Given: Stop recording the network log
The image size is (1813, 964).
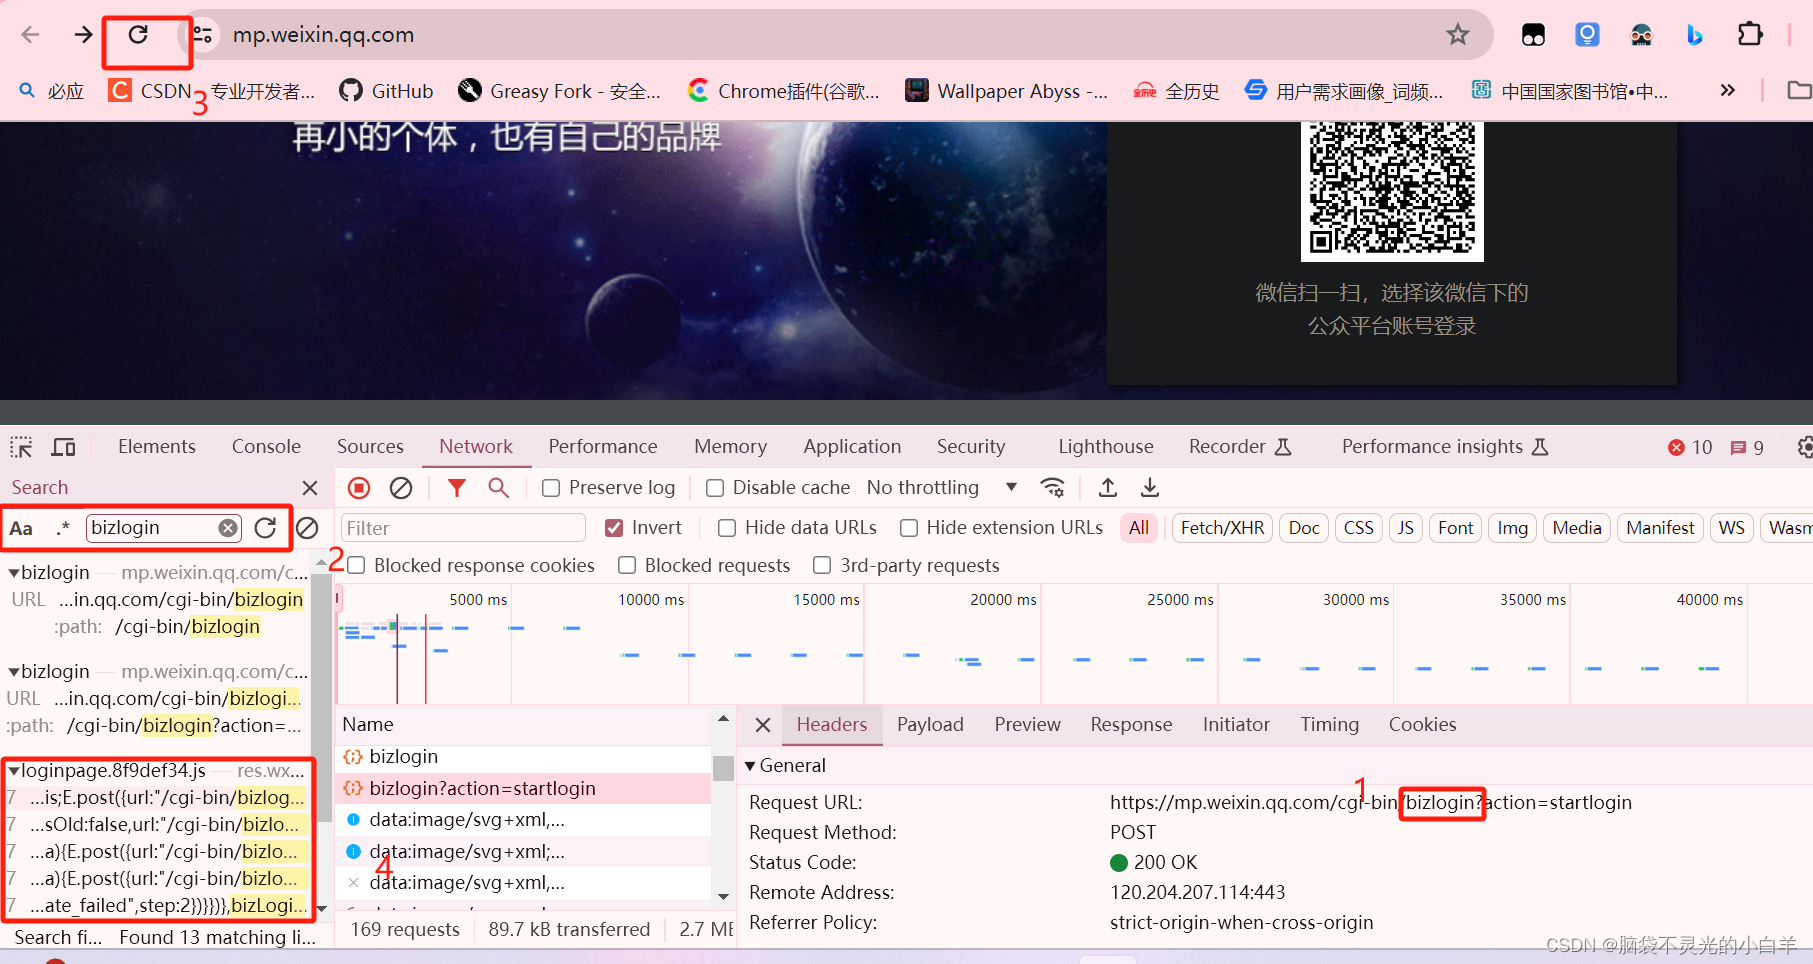Looking at the screenshot, I should pos(359,488).
